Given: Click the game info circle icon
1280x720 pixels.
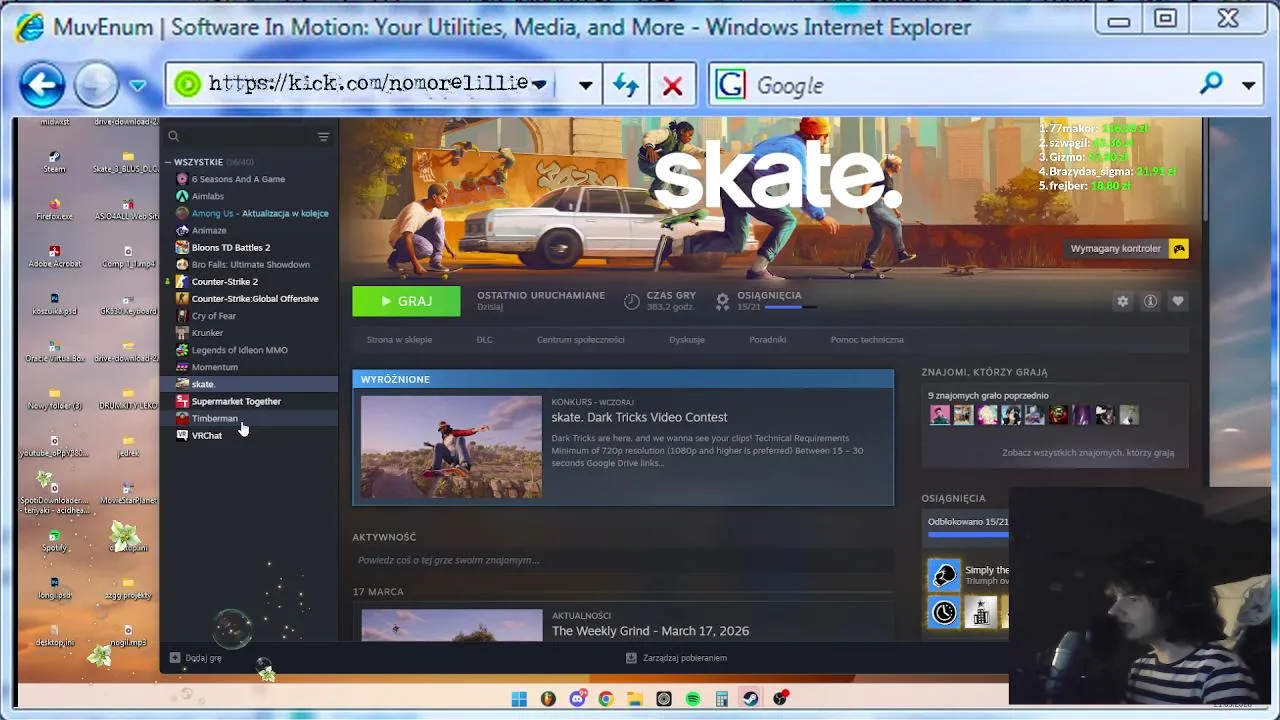Looking at the screenshot, I should pos(1150,301).
